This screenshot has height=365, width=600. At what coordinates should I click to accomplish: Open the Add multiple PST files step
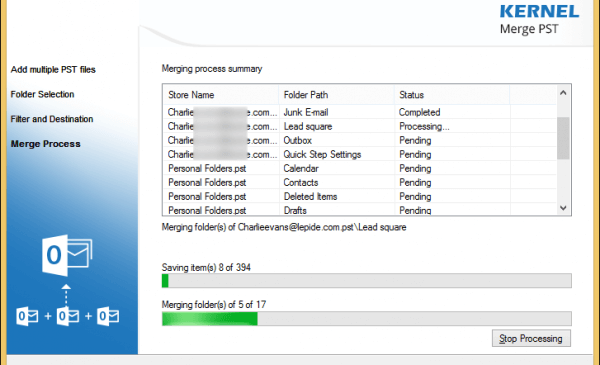(53, 70)
